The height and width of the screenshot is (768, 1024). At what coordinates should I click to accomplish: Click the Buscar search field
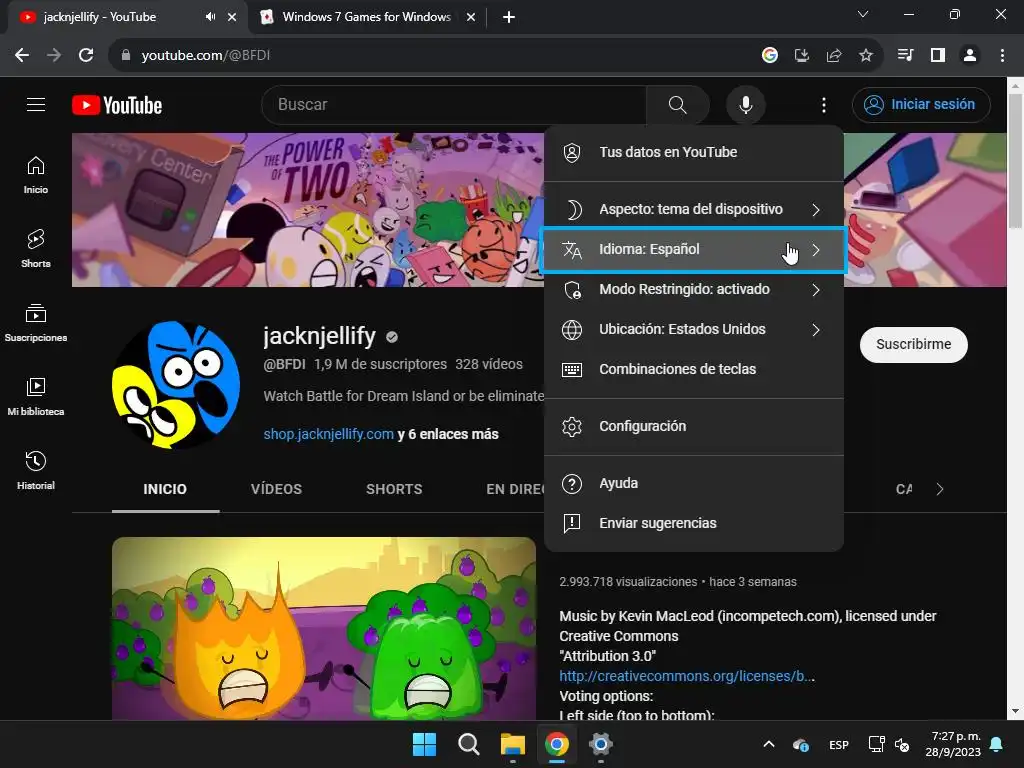[x=454, y=104]
